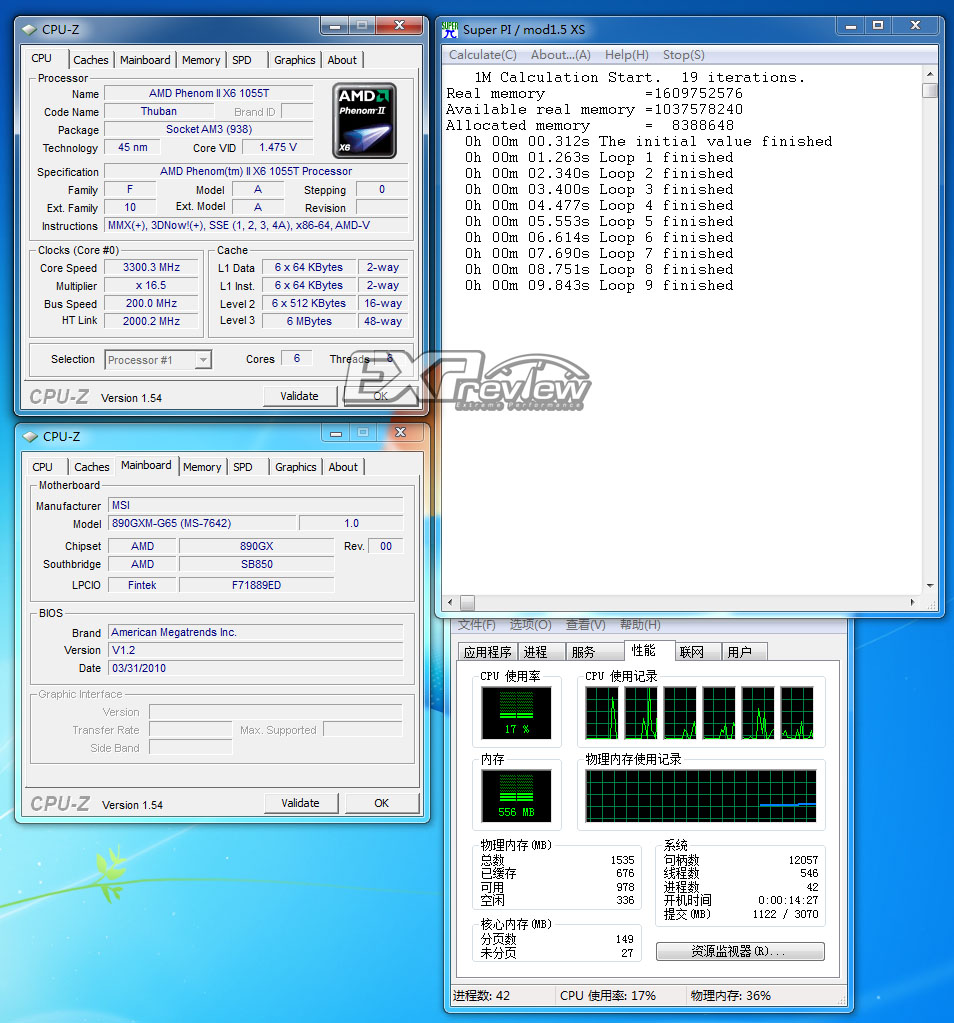This screenshot has width=954, height=1023.
Task: Open Graphics tab in top CPU-Z window
Action: click(x=294, y=60)
